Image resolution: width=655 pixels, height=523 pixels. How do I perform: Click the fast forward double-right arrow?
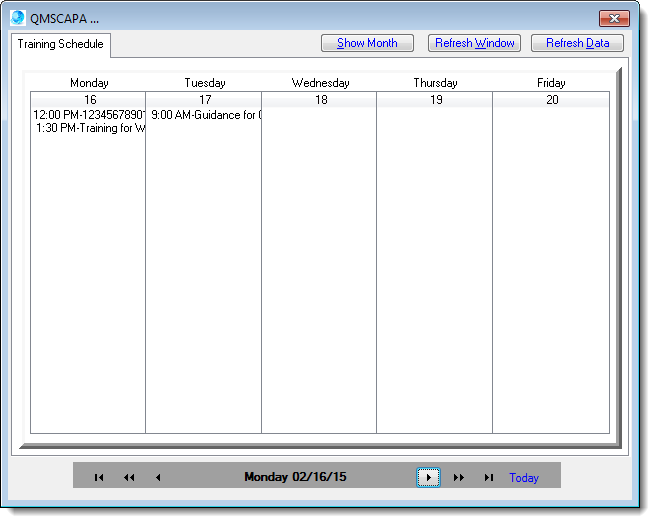point(459,478)
